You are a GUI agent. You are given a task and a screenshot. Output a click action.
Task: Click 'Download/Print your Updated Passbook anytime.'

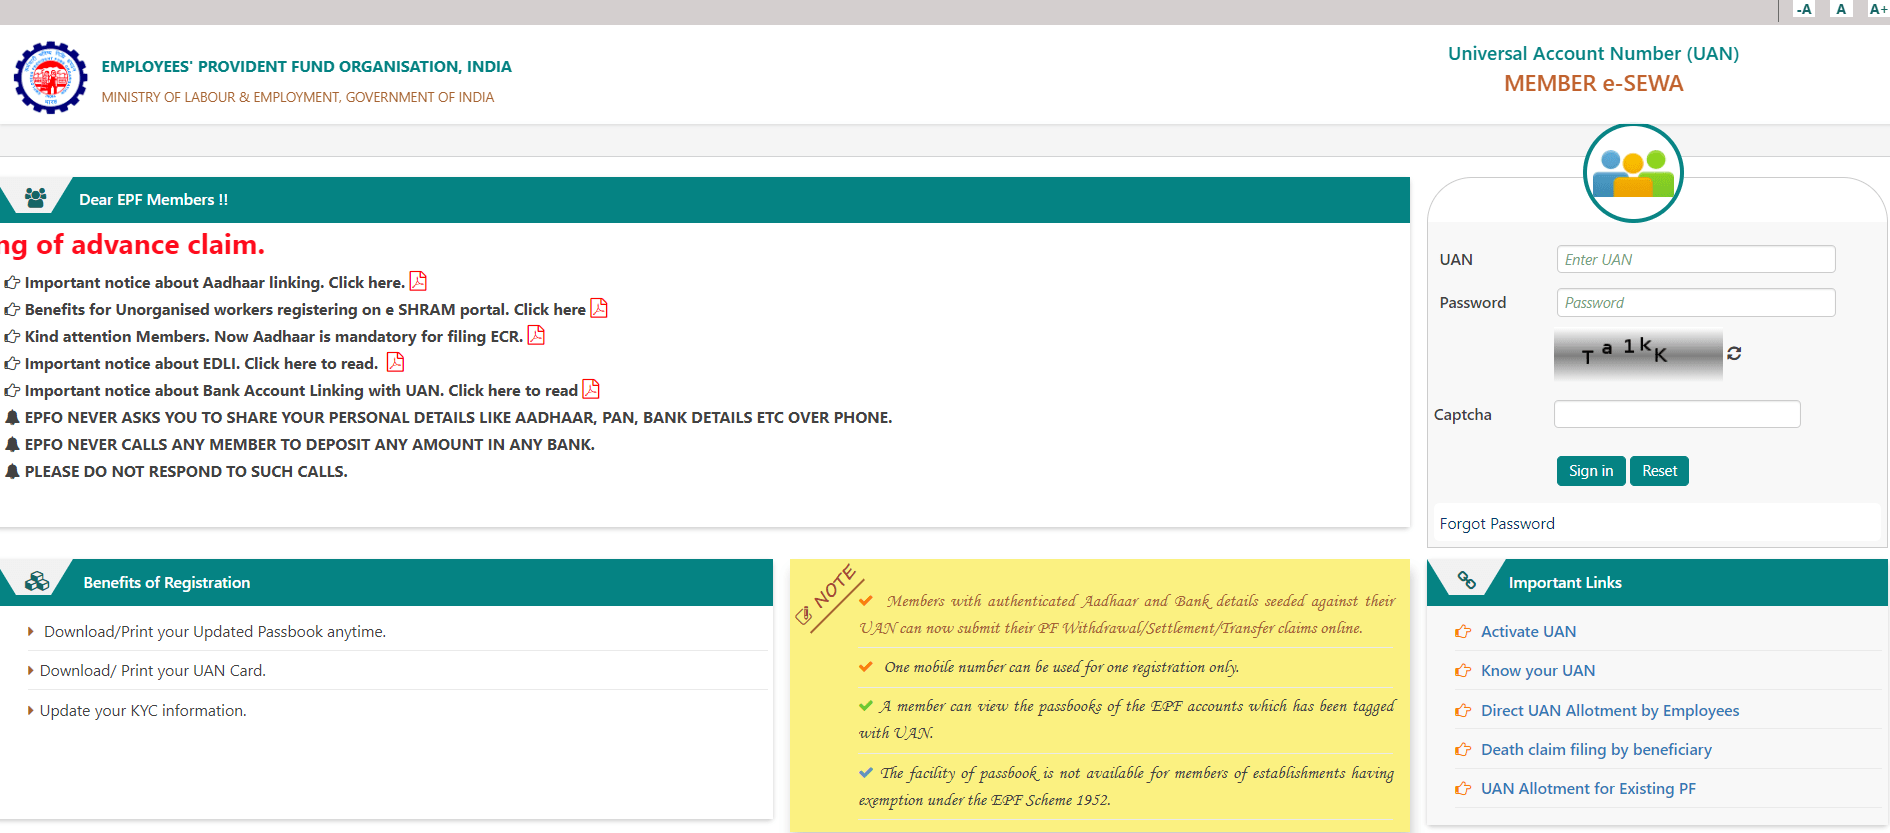214,632
